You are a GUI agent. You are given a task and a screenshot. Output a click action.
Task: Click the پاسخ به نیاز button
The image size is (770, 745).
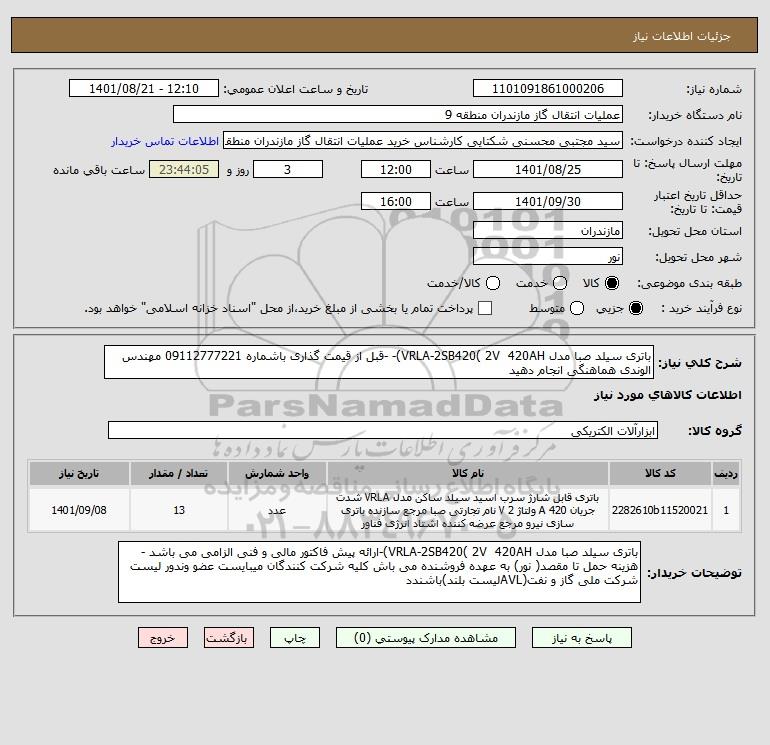pos(581,638)
